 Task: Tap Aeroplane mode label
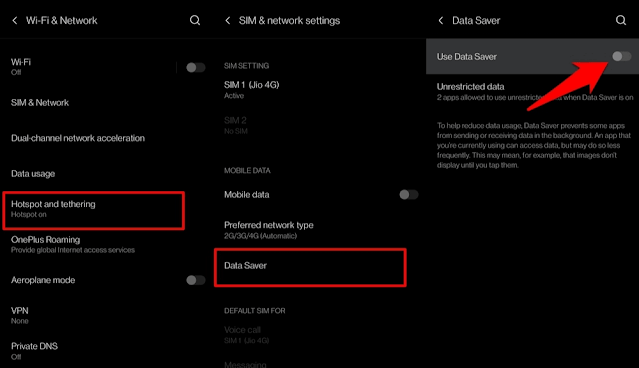(x=43, y=280)
